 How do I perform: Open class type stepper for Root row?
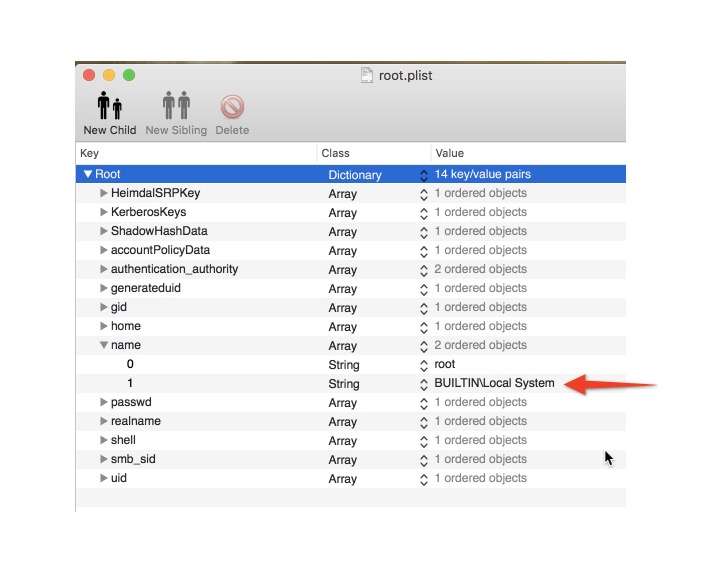click(423, 175)
